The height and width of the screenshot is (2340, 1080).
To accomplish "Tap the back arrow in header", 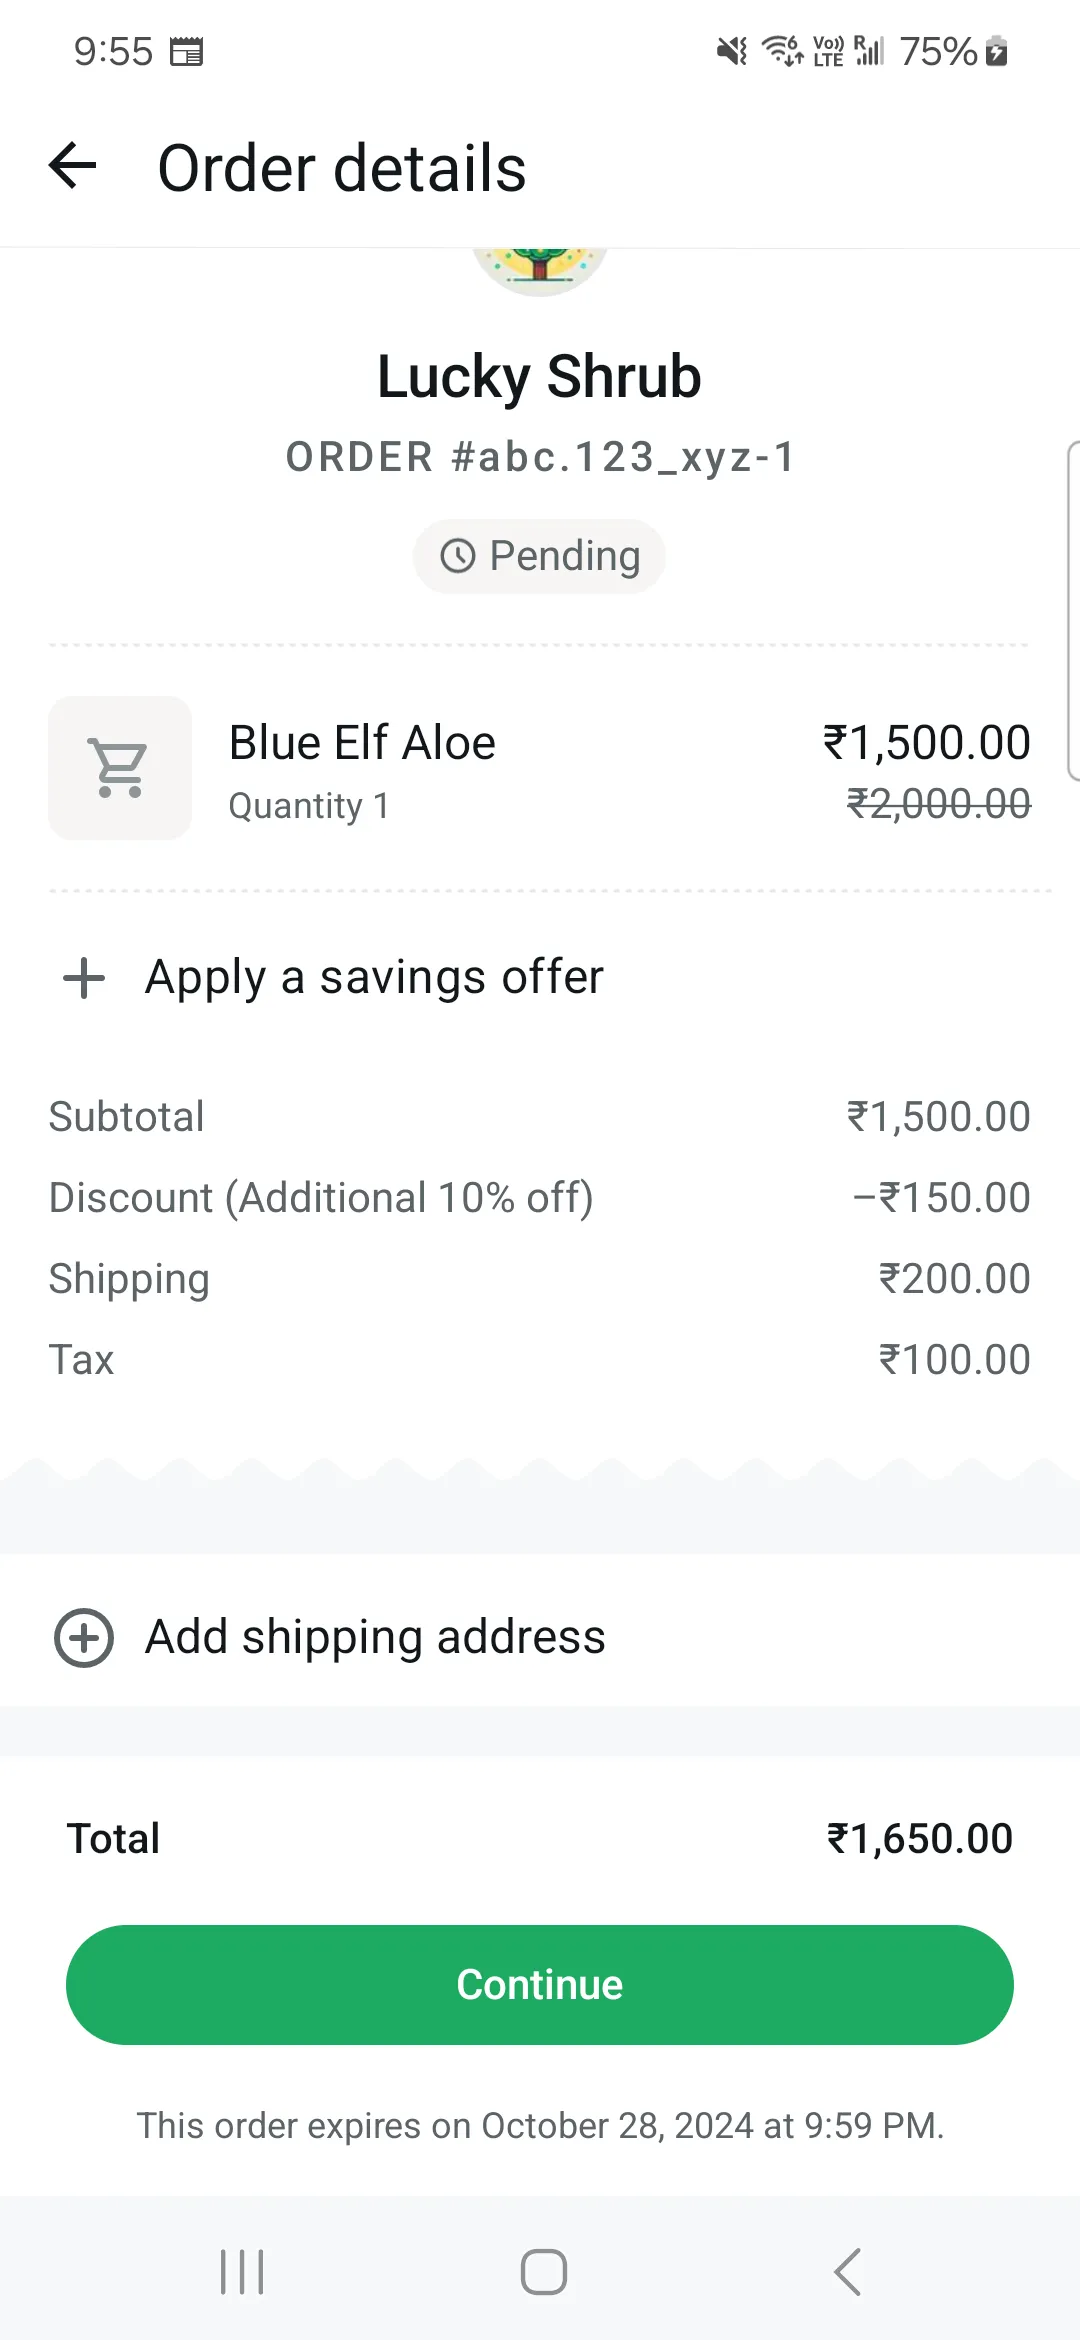I will pos(73,166).
